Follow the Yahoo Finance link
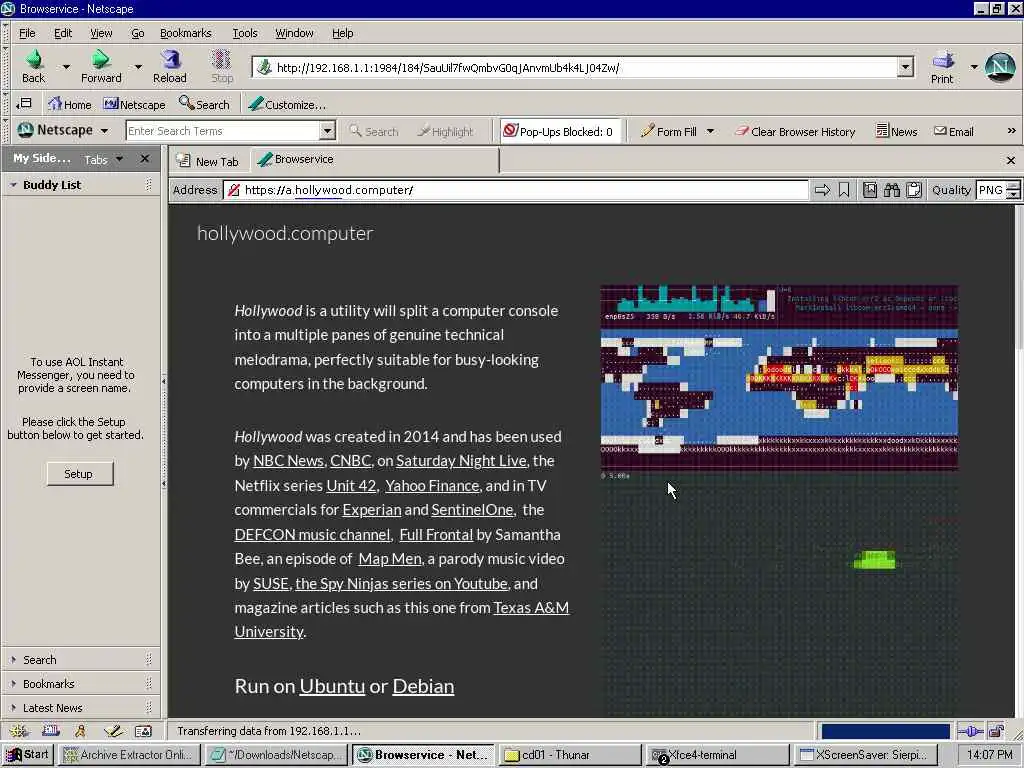 pyautogui.click(x=432, y=486)
